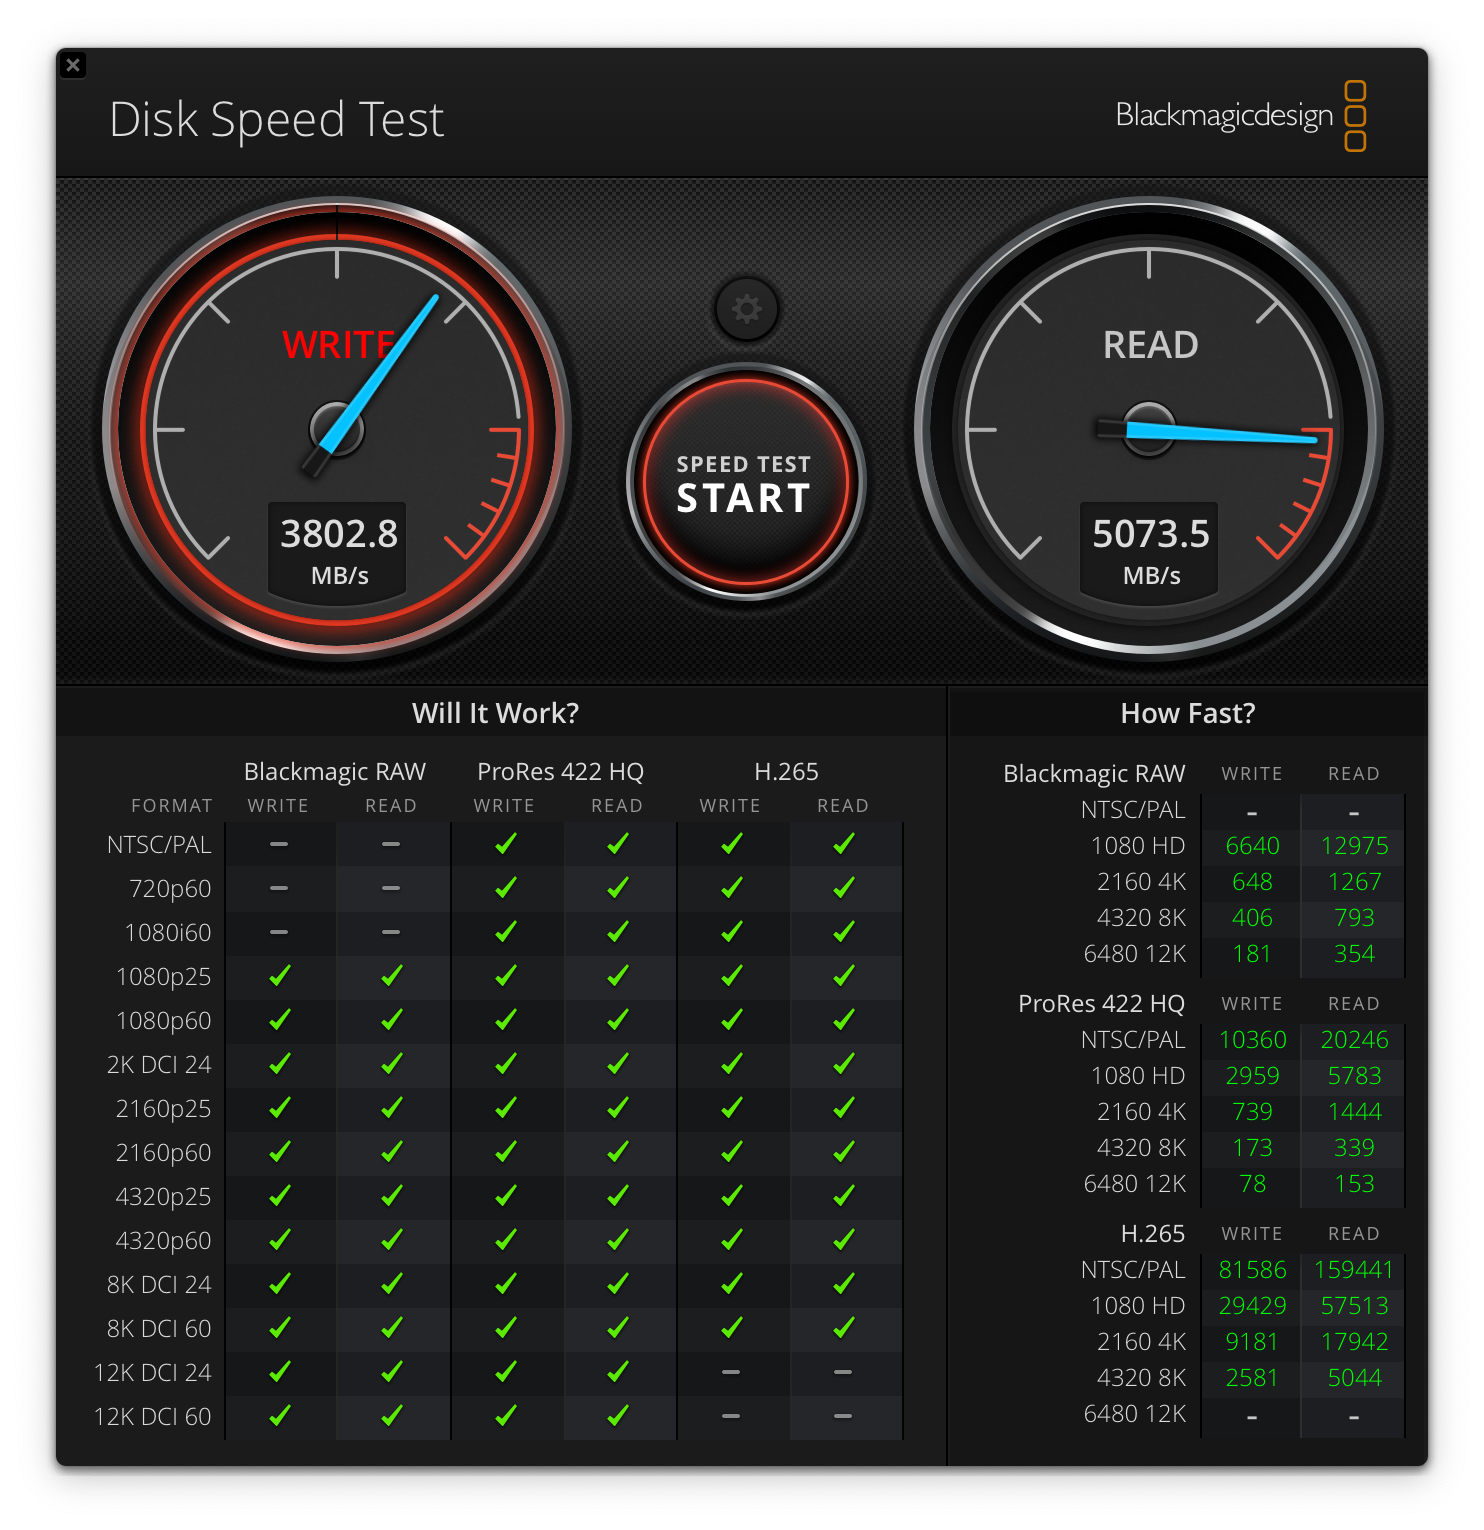This screenshot has height=1530, width=1484.
Task: Click the WRITE speed gauge needle
Action: pyautogui.click(x=371, y=384)
